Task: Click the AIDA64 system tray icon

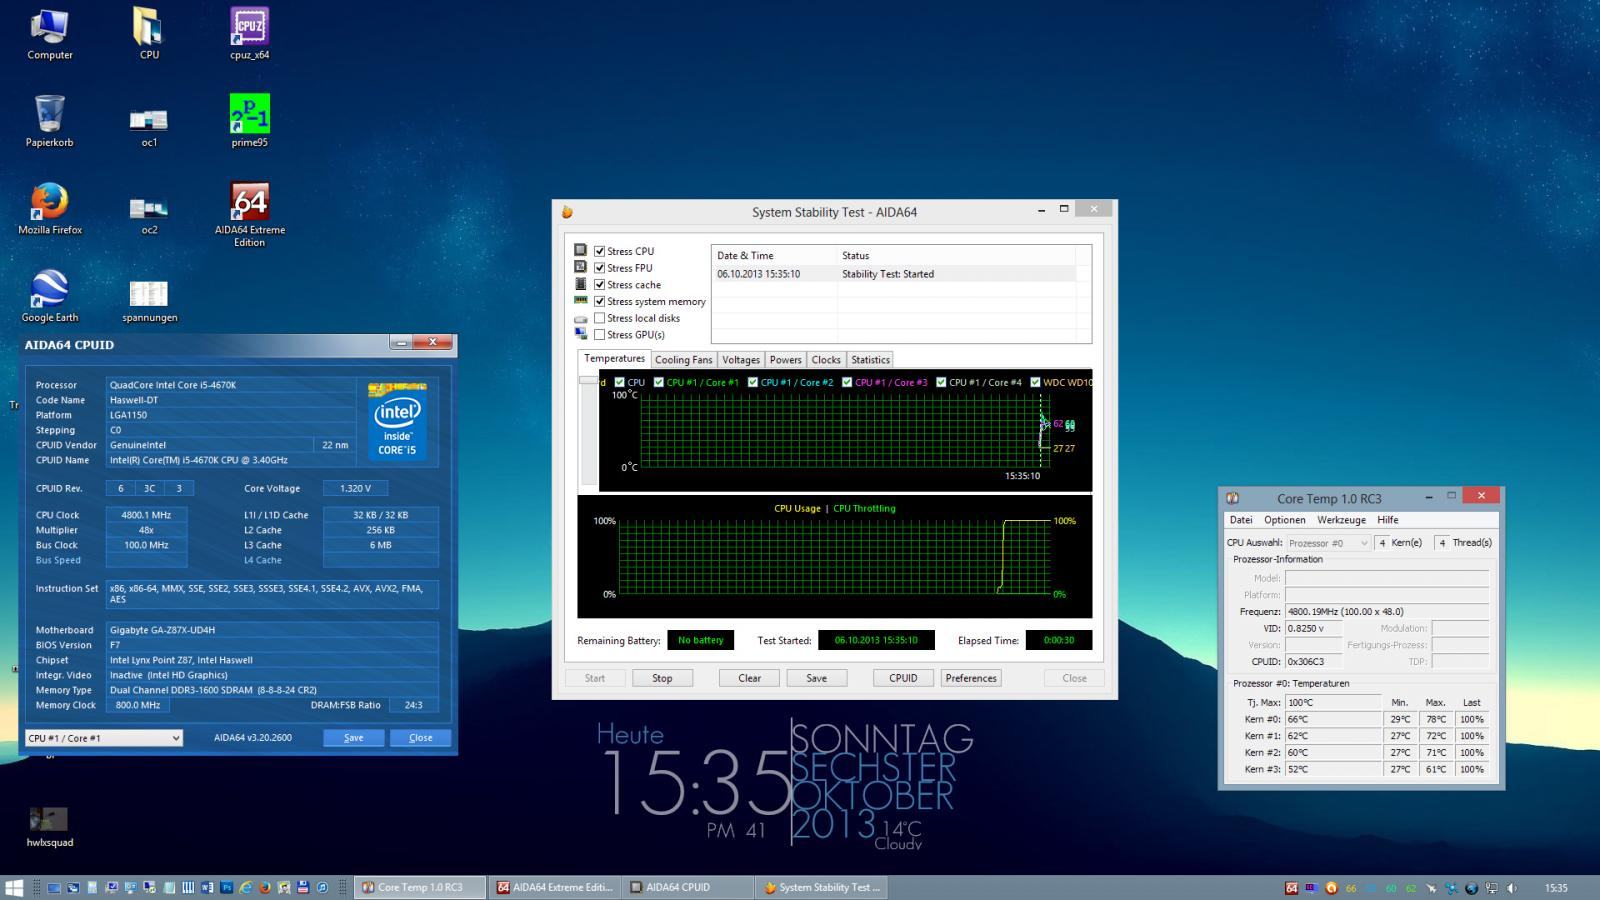Action: [x=1292, y=888]
